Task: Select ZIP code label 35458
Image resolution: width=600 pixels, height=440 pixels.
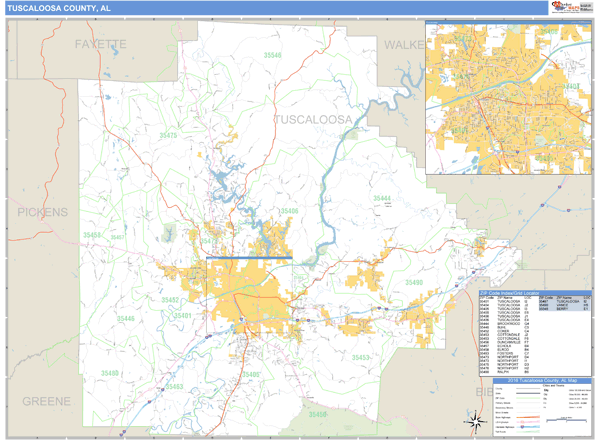Action: (92, 235)
